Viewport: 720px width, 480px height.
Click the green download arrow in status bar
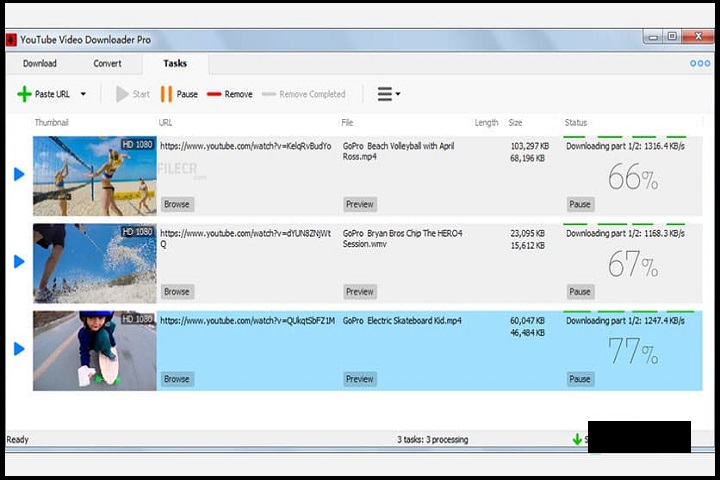(x=577, y=439)
